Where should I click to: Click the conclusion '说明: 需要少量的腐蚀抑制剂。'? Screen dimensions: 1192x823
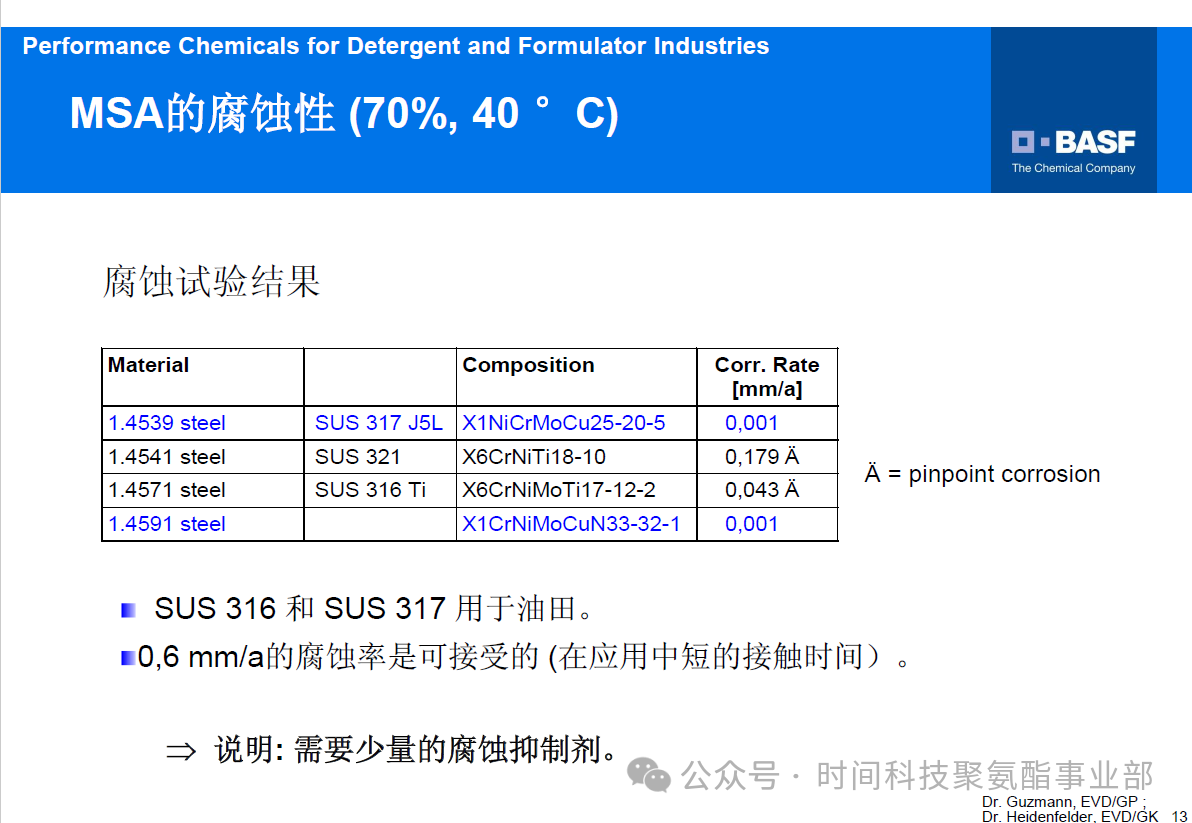[417, 751]
